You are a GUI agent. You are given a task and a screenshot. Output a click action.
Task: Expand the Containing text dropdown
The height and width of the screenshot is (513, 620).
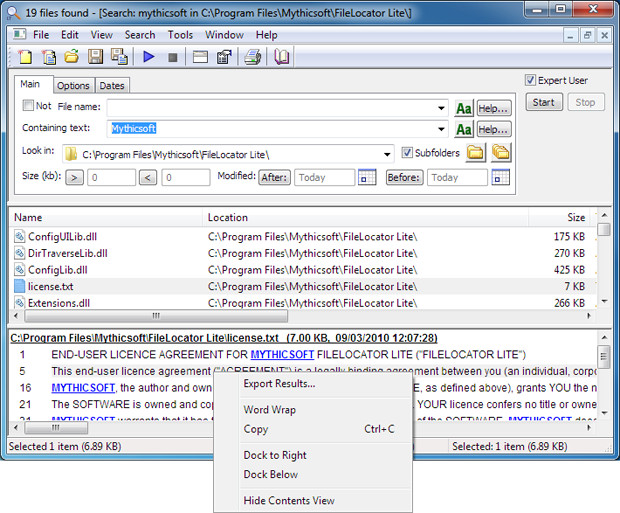tap(441, 129)
